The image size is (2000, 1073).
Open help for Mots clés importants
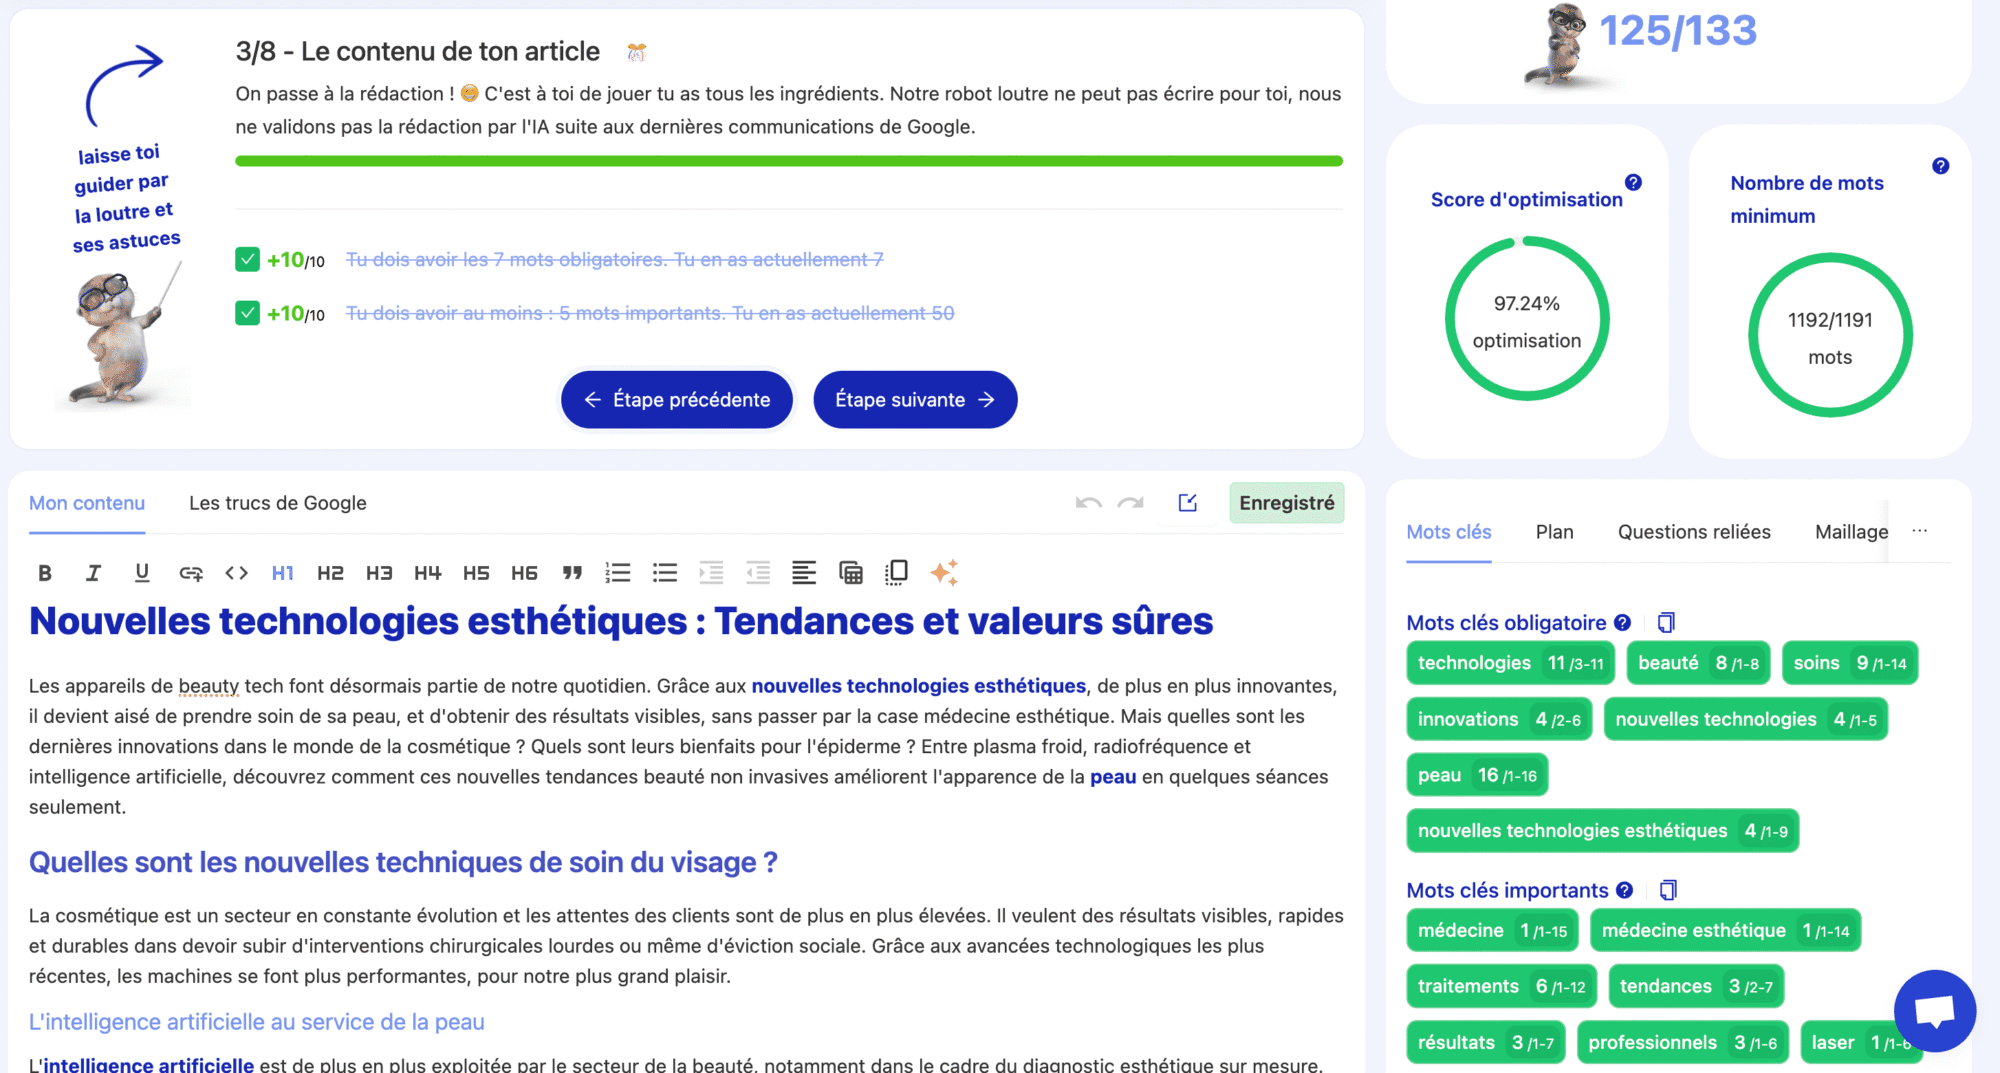click(x=1625, y=890)
